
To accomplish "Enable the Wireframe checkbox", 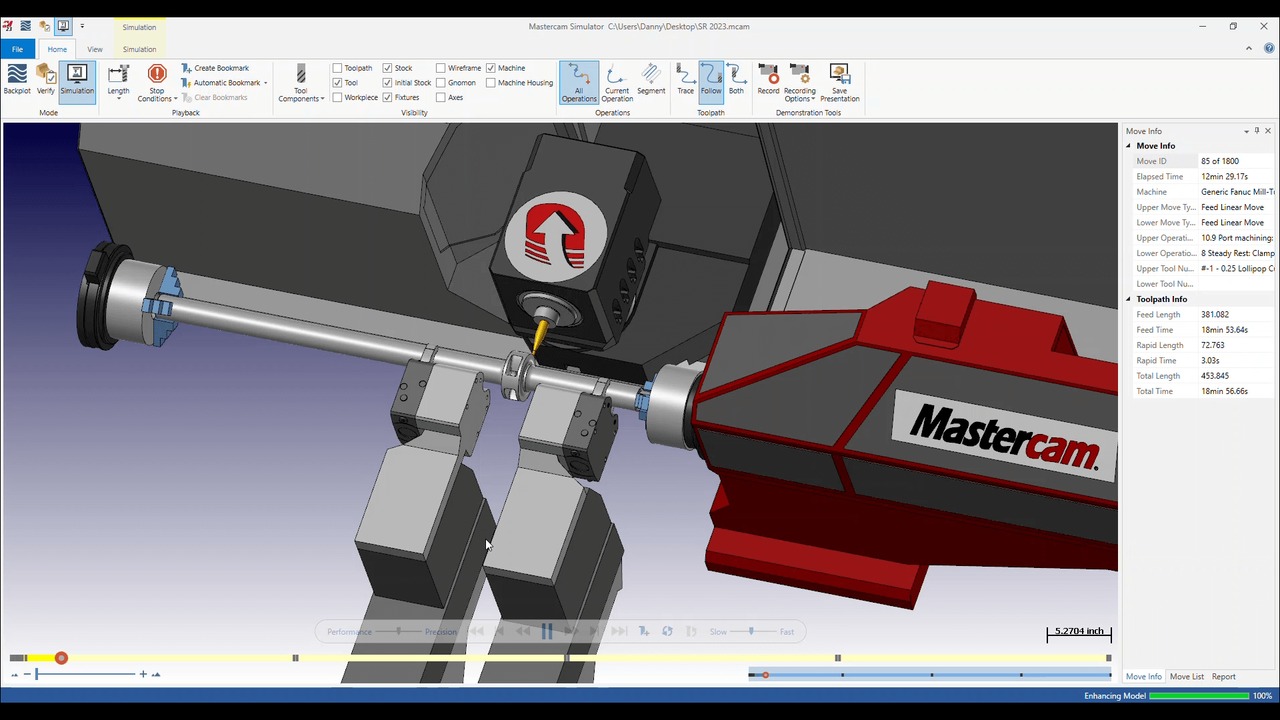I will (441, 68).
